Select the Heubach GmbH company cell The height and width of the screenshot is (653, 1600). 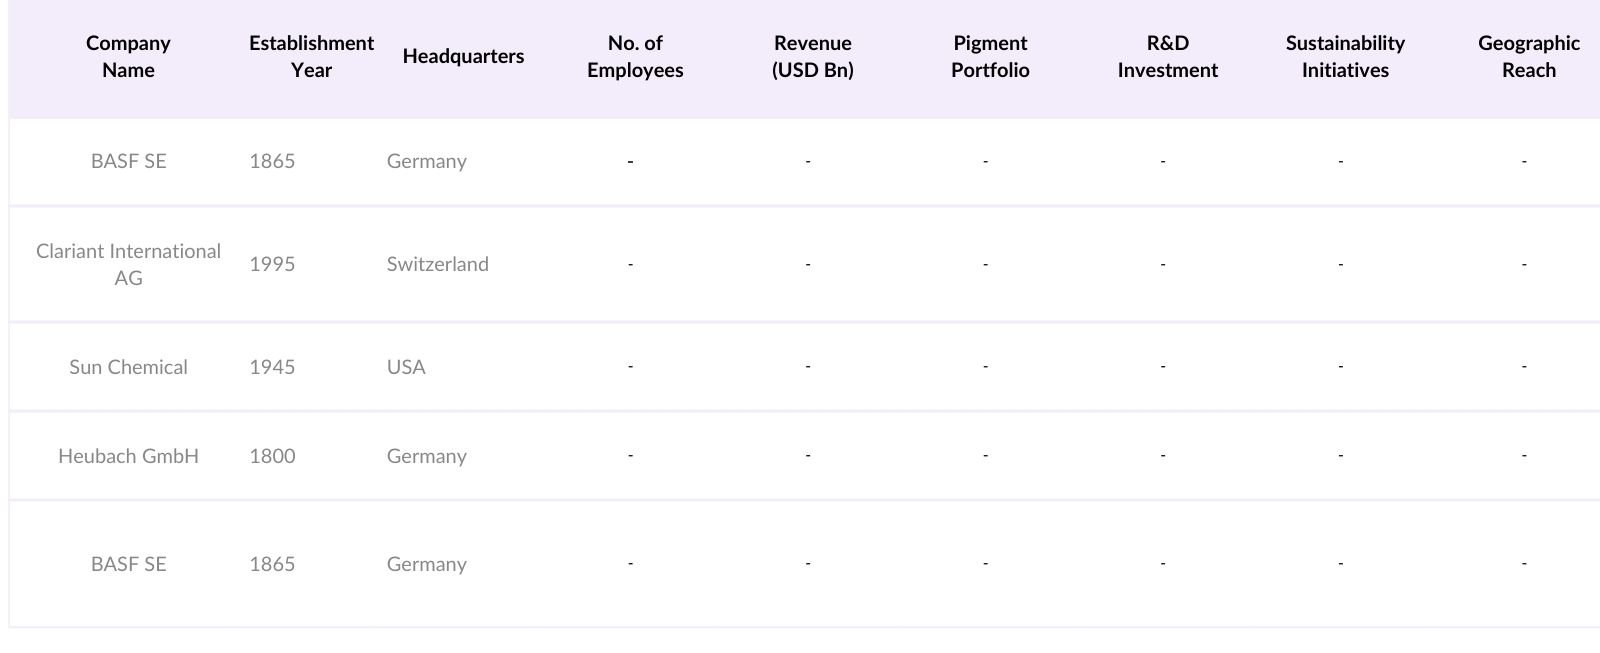click(x=128, y=456)
